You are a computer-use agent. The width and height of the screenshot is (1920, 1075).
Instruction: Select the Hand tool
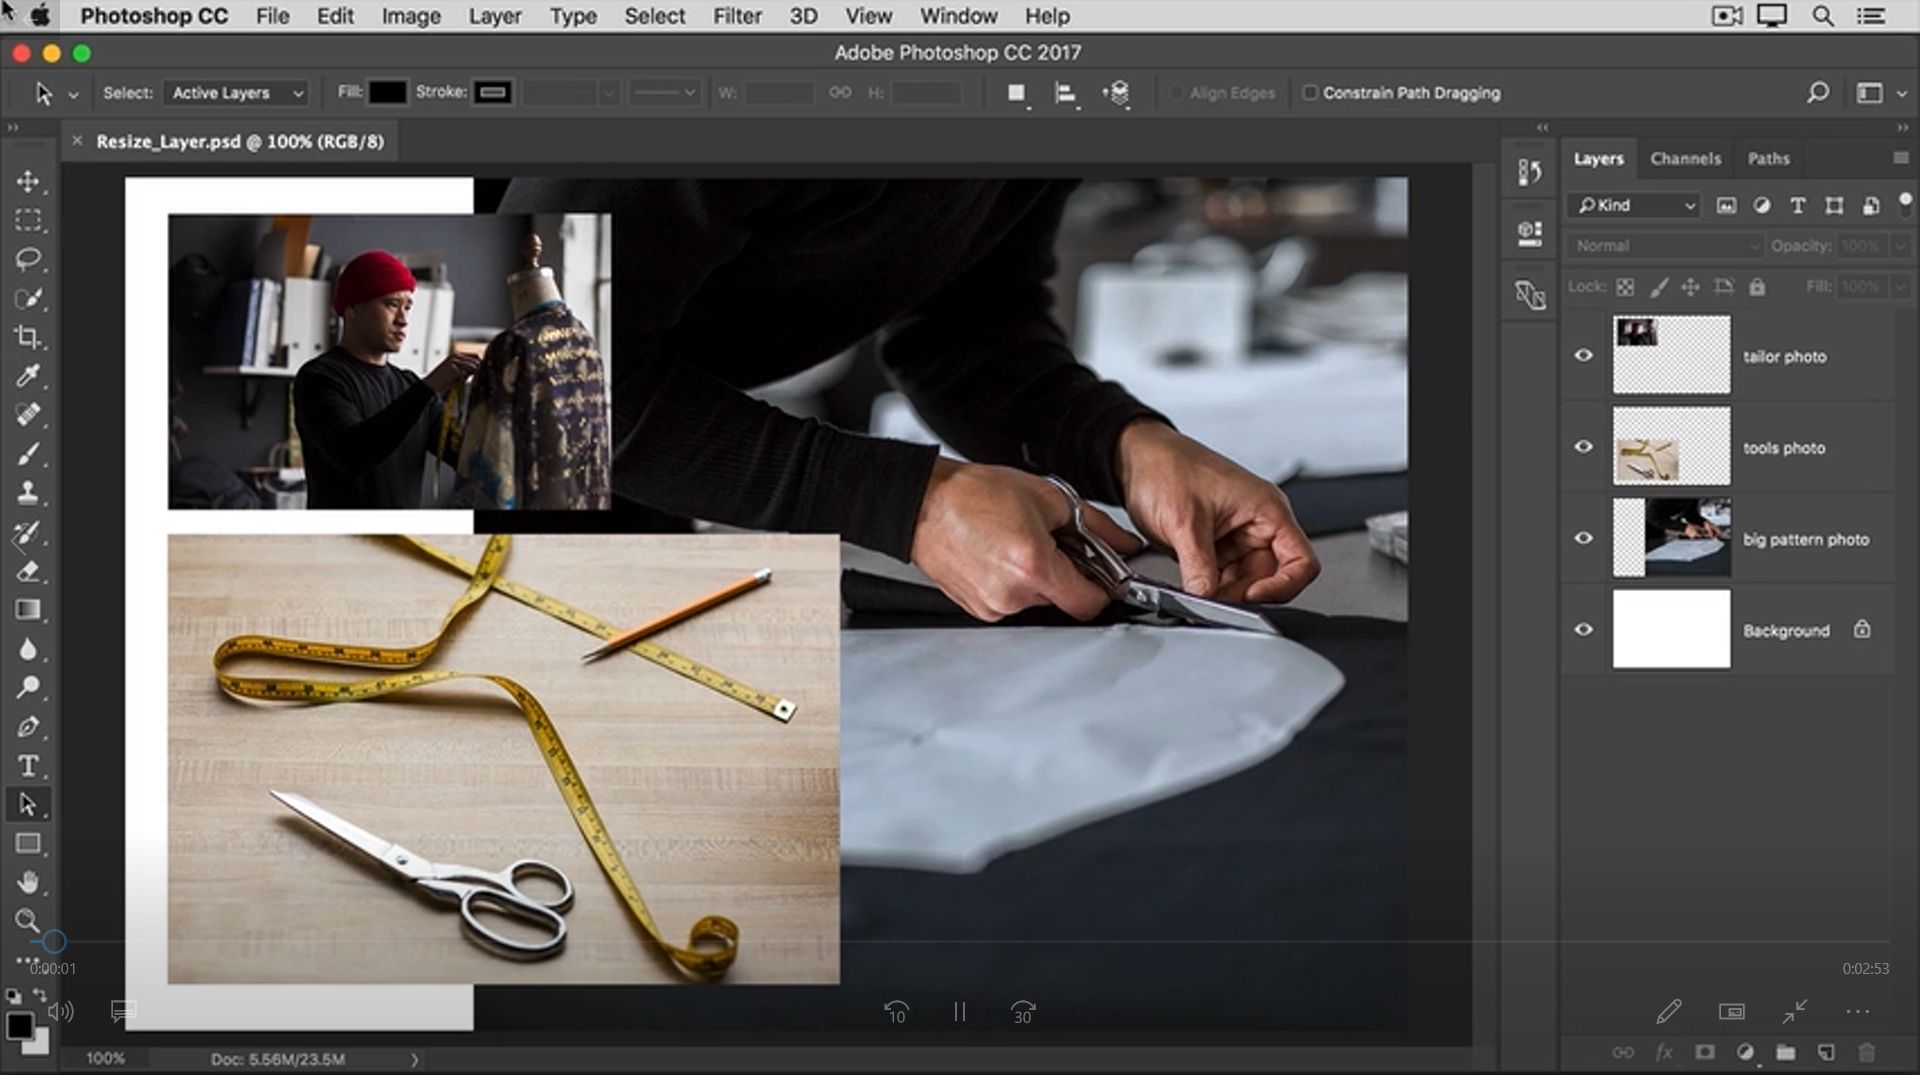tap(28, 883)
